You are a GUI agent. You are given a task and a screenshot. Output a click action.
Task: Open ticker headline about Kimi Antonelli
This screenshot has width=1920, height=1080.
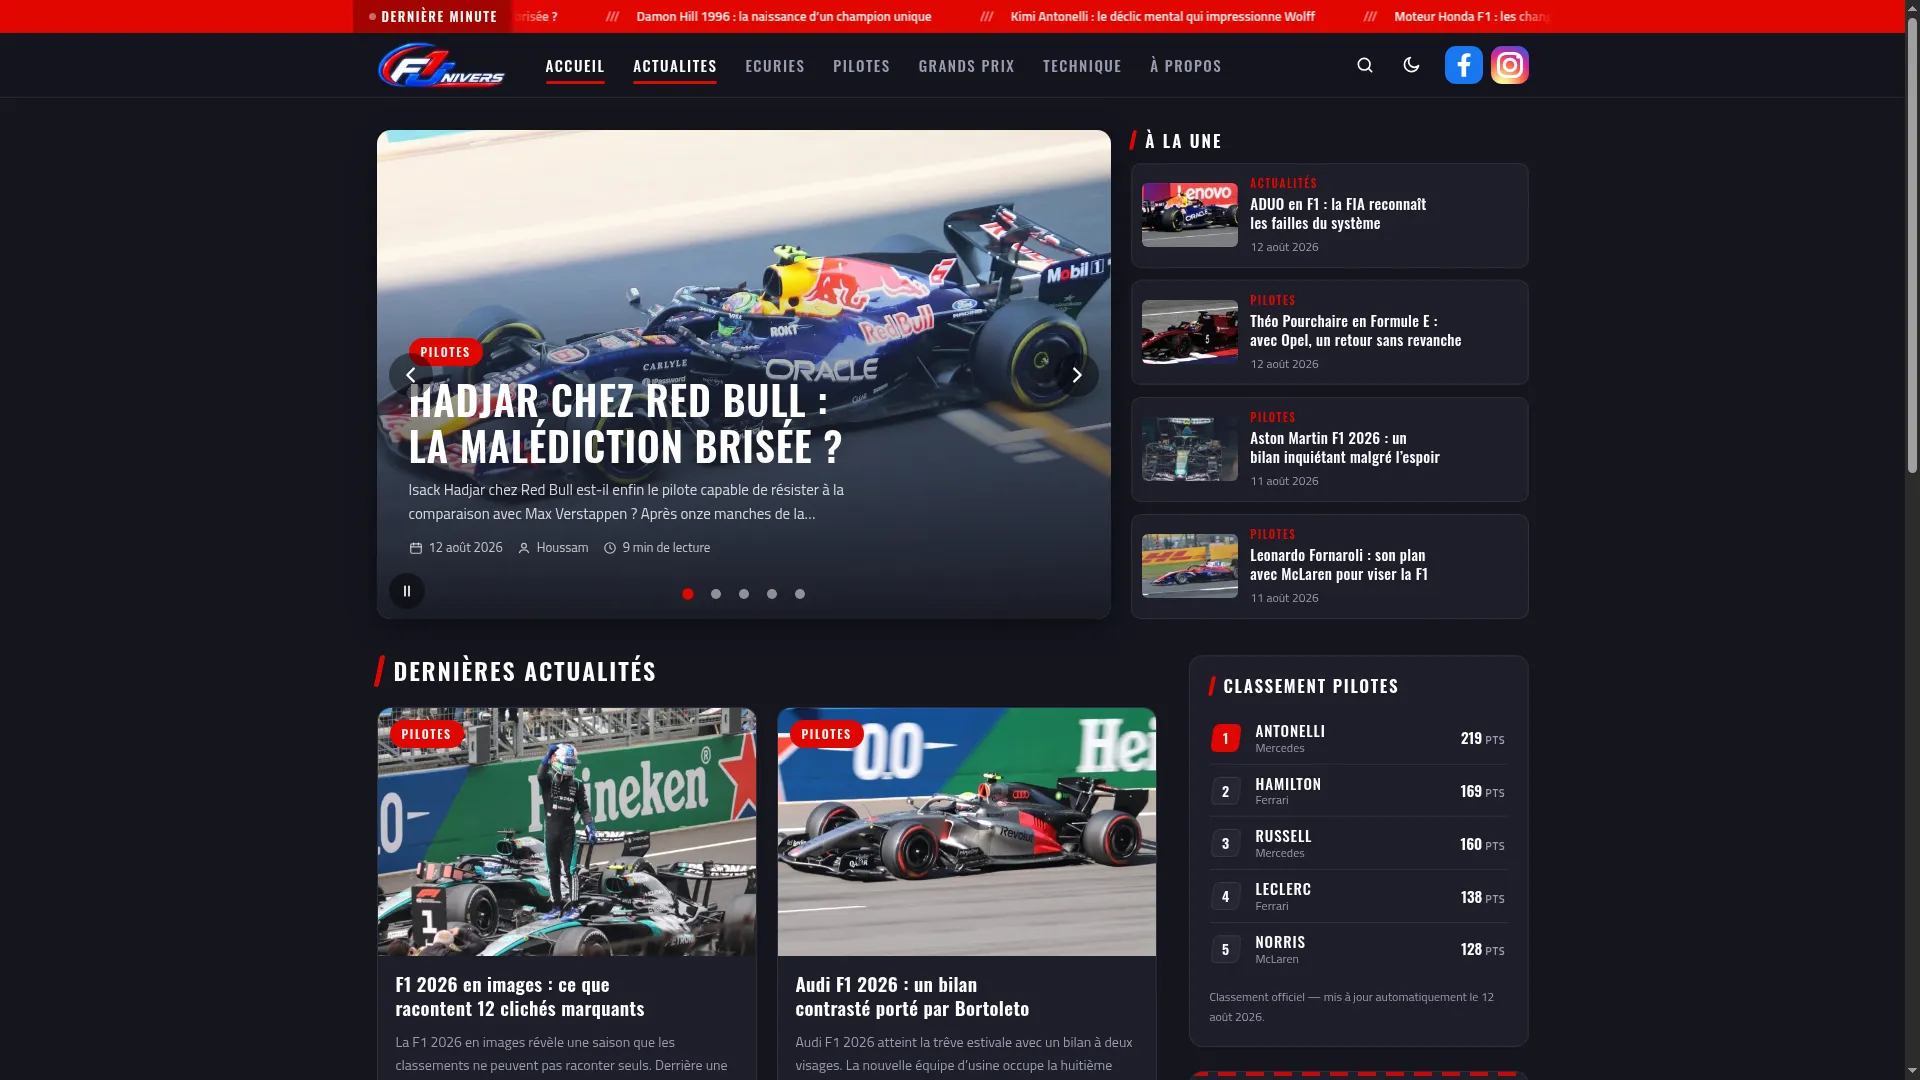1163,16
